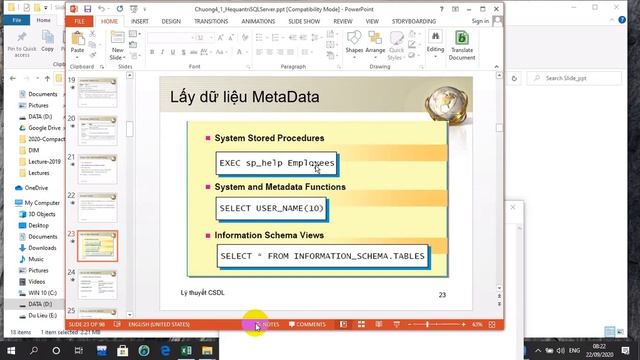Viewport: 640px width, 360px height.
Task: Collapse the ribbon with the chevron
Action: [x=496, y=67]
